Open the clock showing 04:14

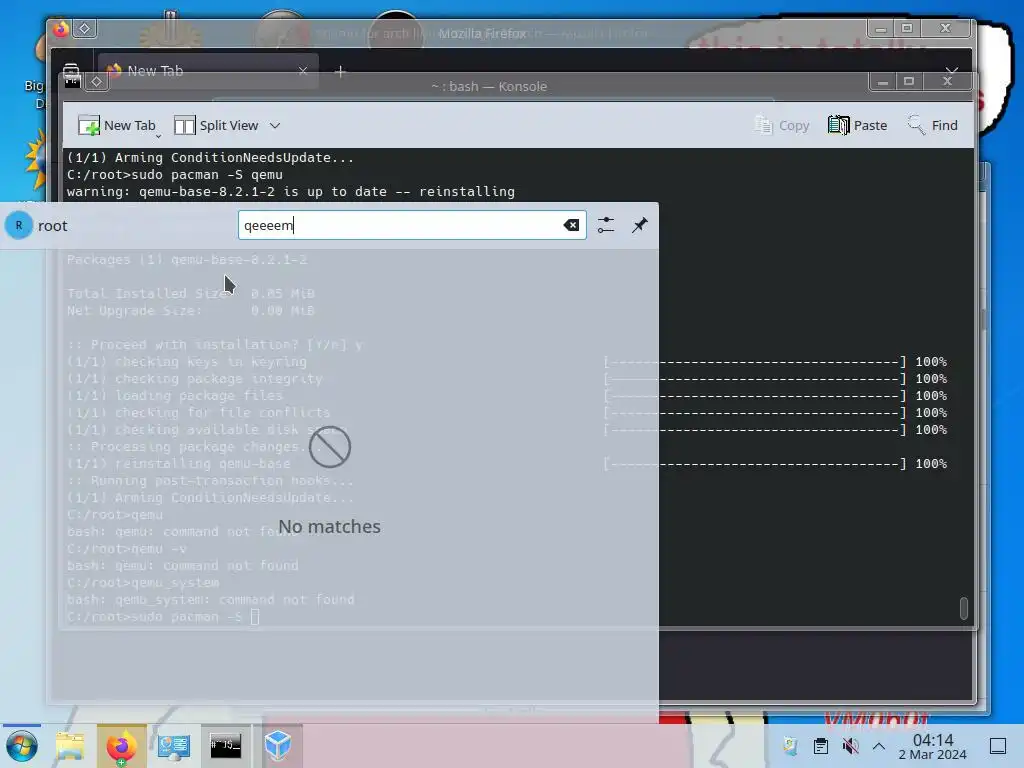coord(933,746)
